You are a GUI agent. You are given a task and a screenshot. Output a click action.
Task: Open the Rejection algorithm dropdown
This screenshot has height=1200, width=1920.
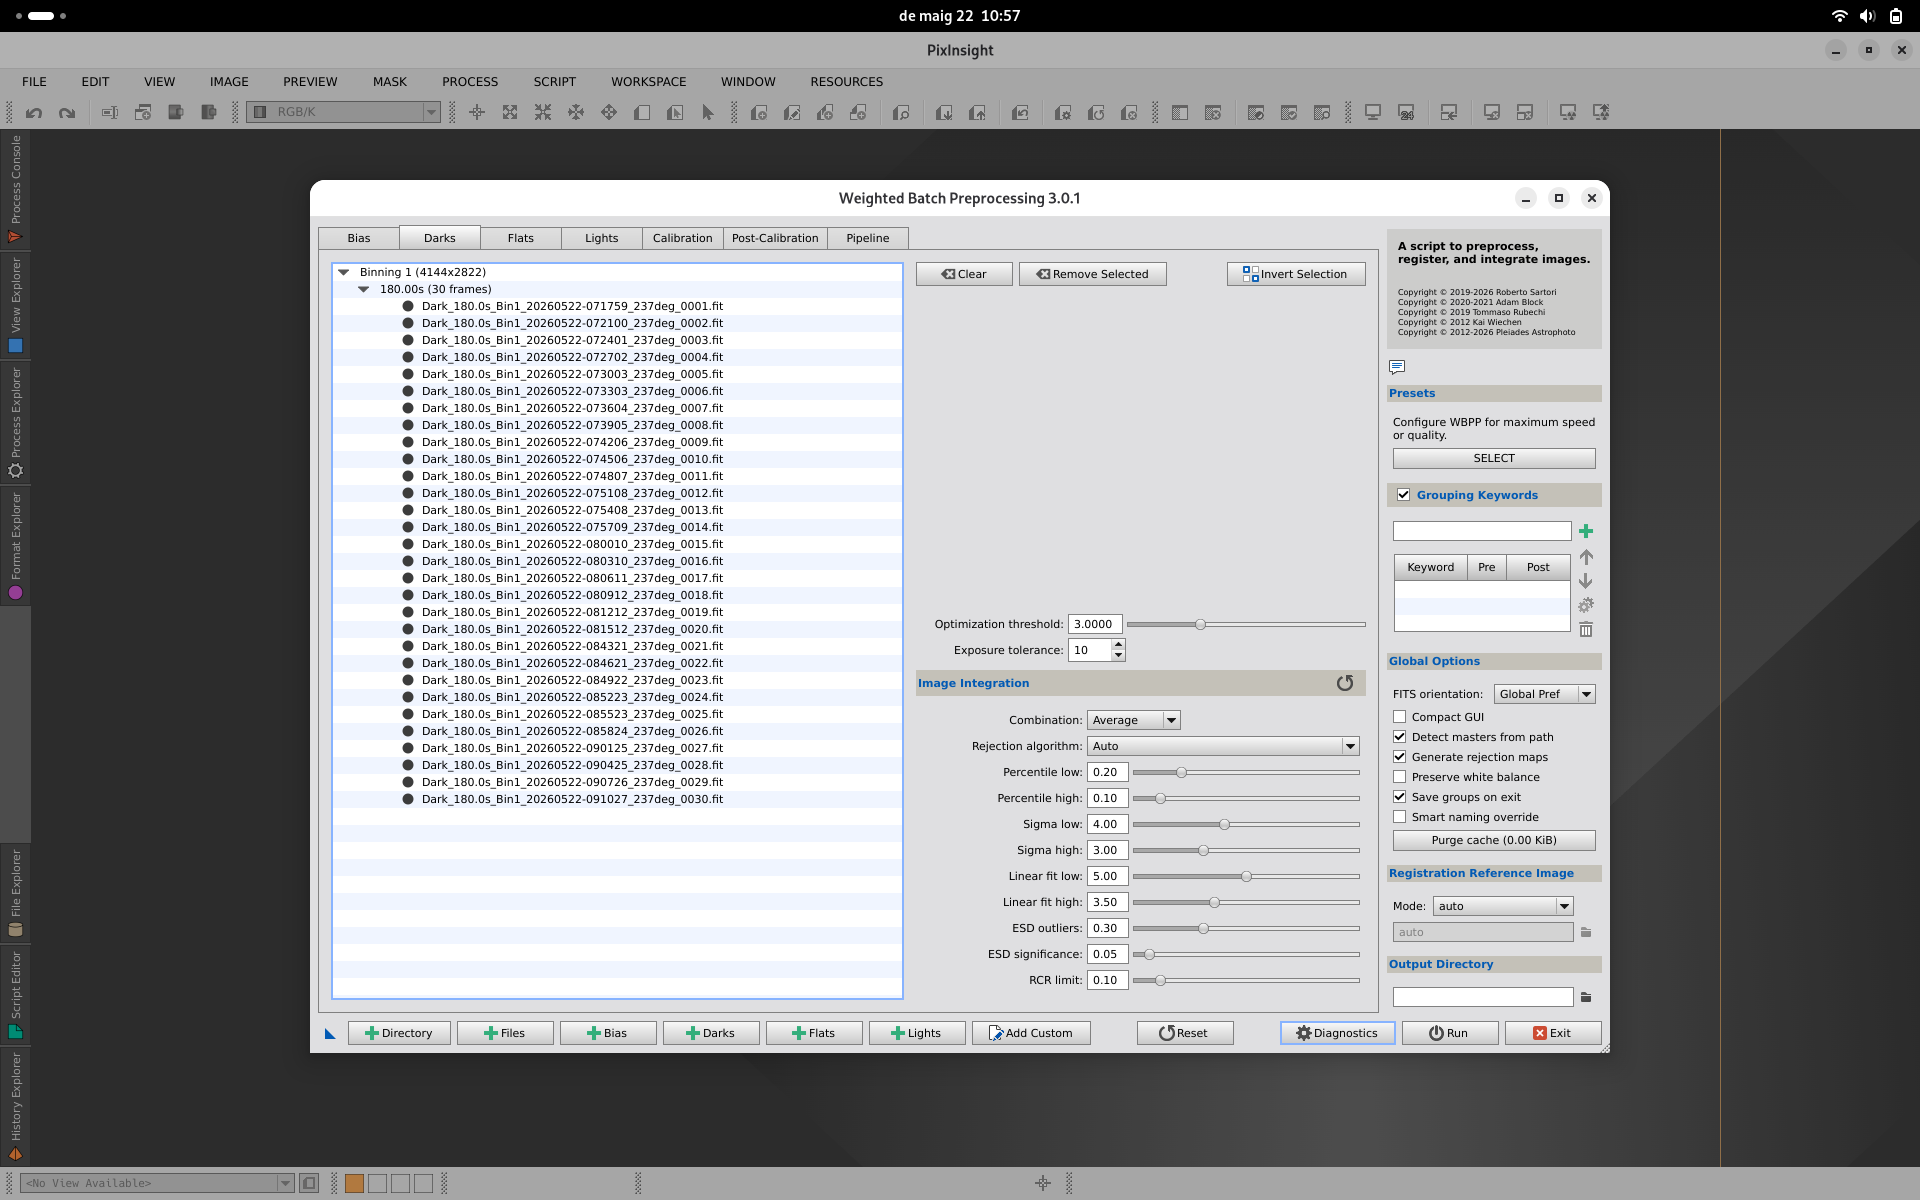click(x=1223, y=746)
